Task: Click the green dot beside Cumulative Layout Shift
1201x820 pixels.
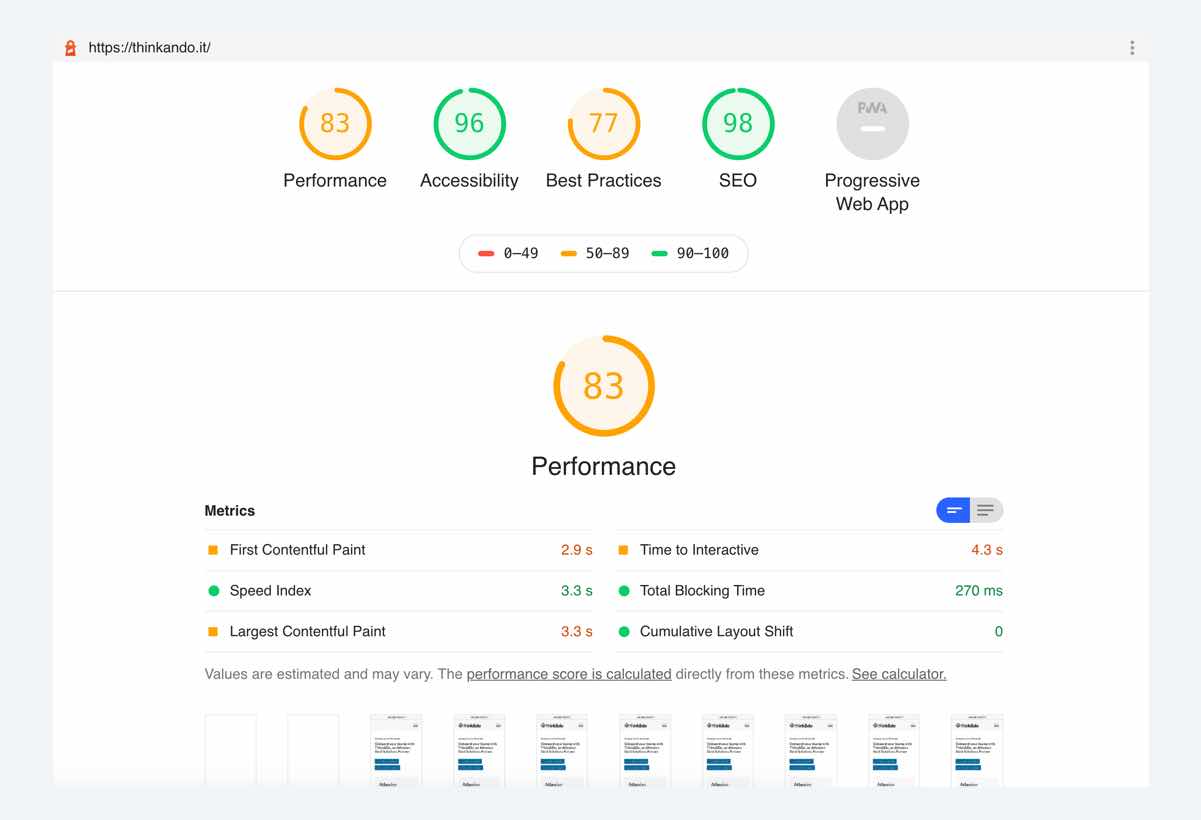Action: click(x=623, y=632)
